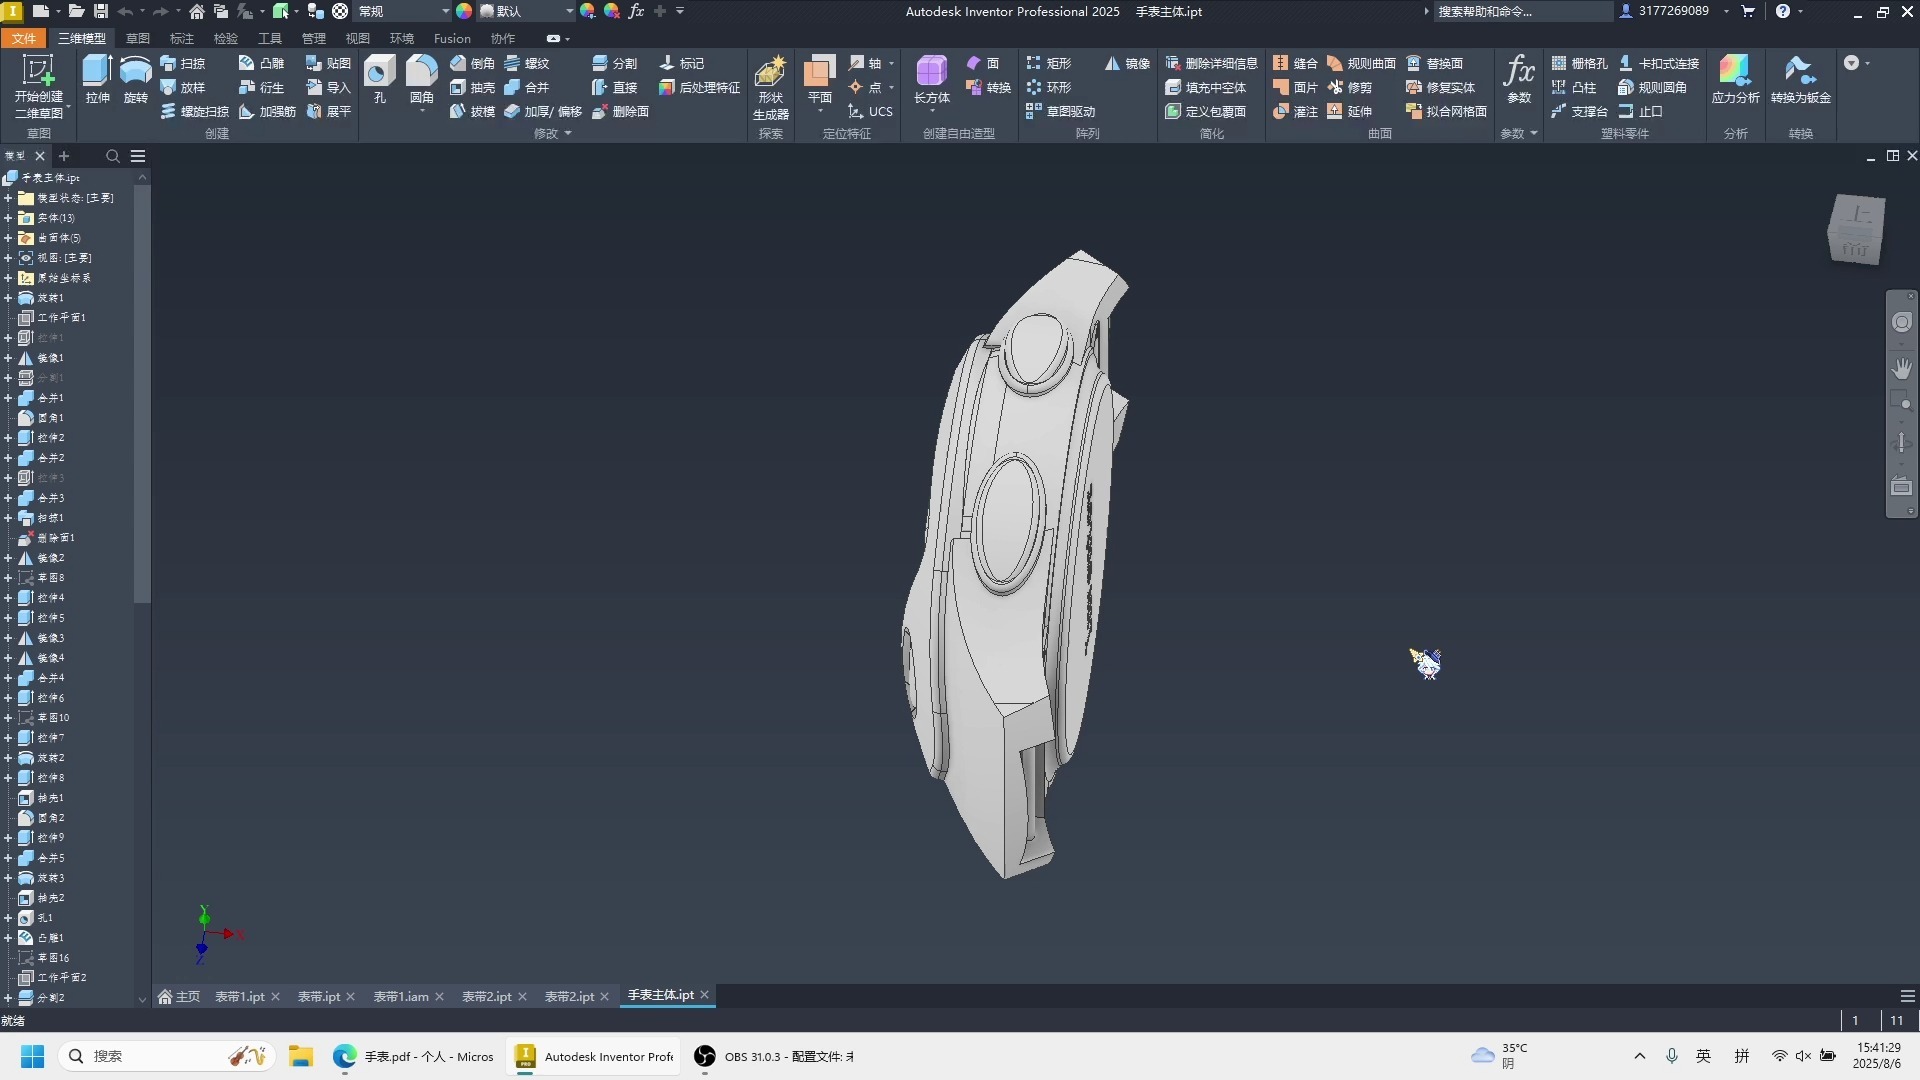Select 抽壳1 in the model tree

click(x=42, y=798)
